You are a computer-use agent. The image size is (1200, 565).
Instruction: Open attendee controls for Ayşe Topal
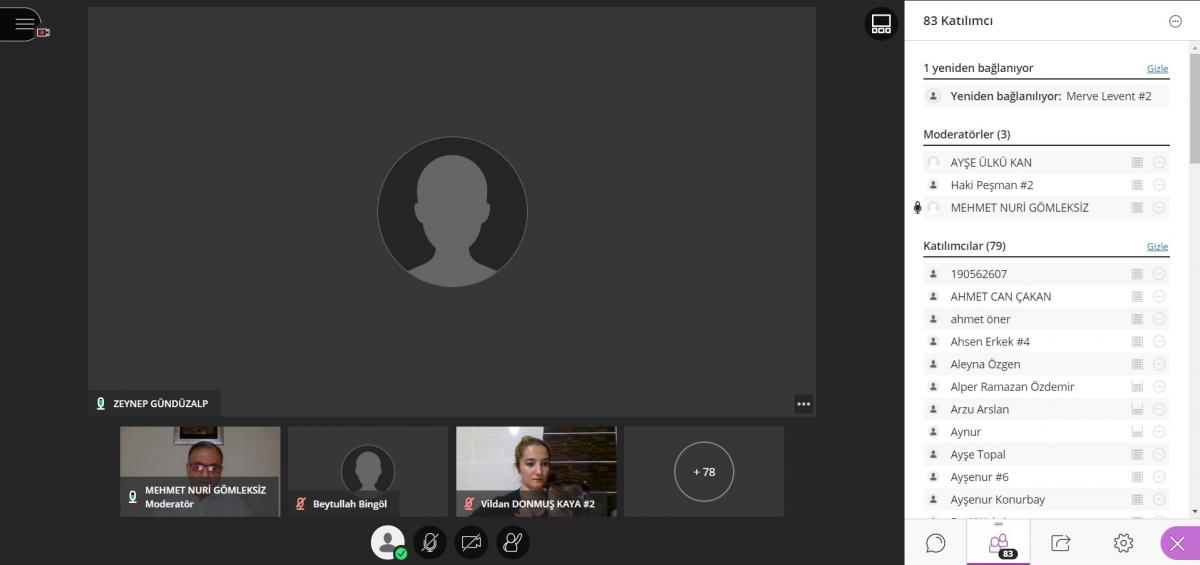1159,454
